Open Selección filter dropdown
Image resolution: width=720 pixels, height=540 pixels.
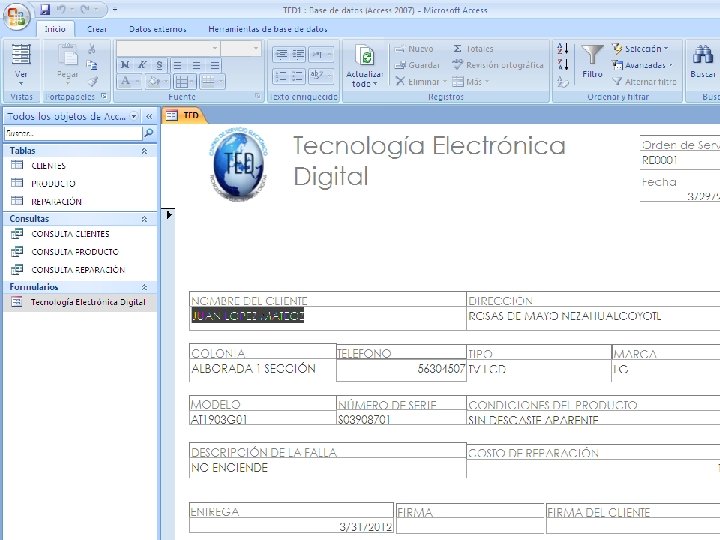click(640, 49)
